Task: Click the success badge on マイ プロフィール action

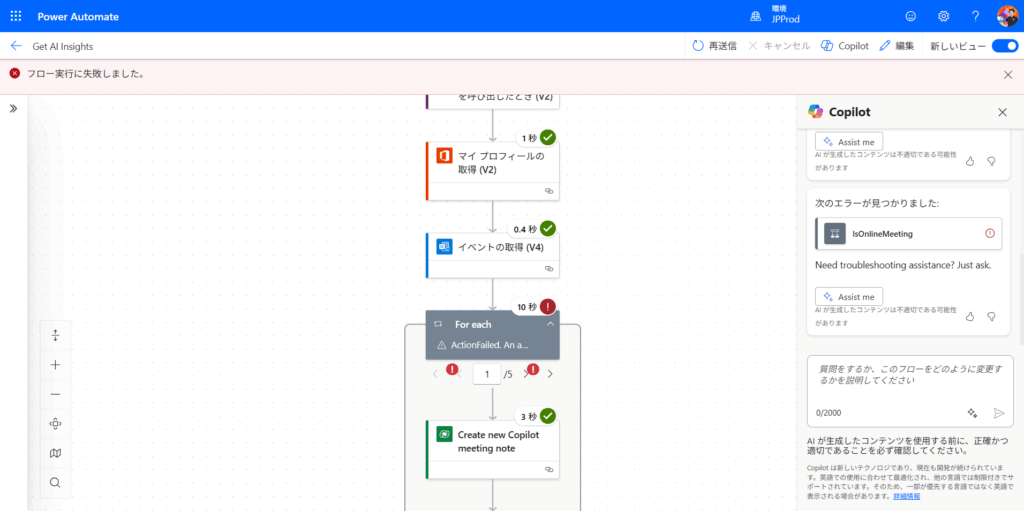Action: (548, 137)
